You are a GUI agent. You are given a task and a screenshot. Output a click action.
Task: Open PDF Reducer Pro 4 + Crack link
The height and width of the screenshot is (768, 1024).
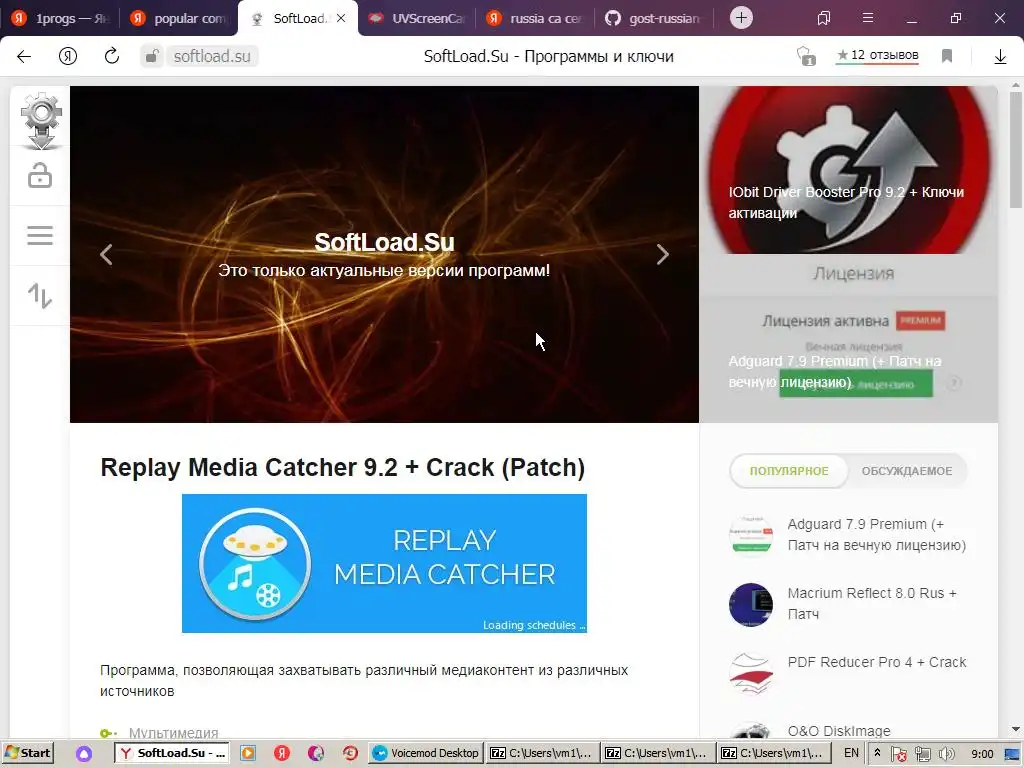pos(876,662)
